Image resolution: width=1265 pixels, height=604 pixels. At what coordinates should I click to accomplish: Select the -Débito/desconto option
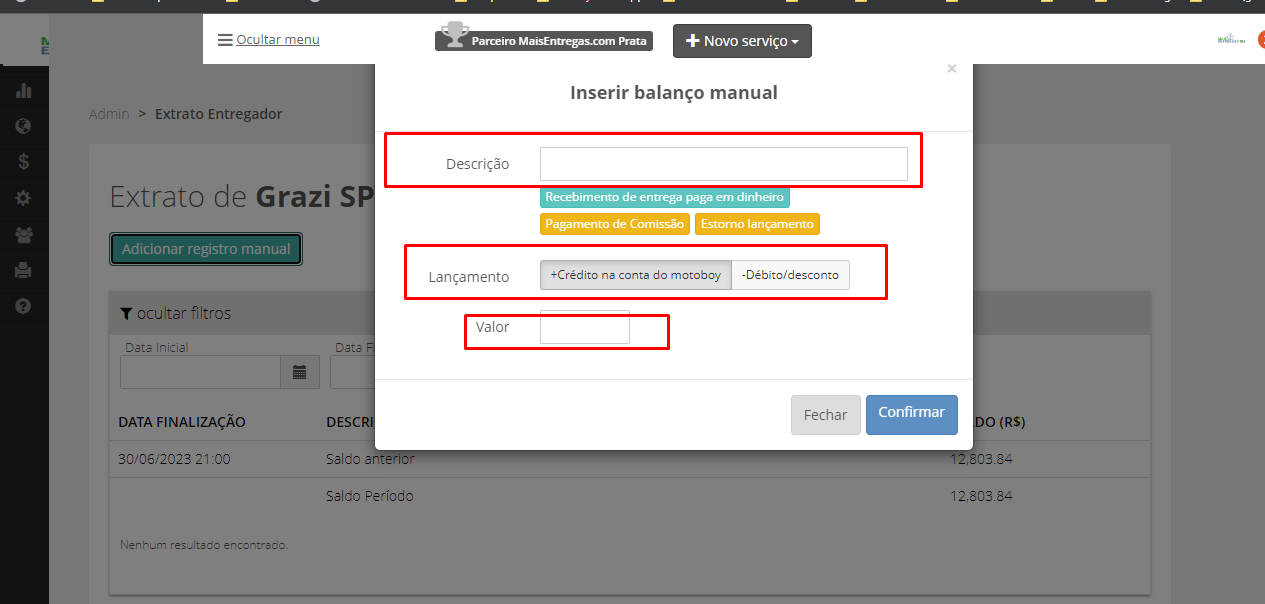click(790, 275)
